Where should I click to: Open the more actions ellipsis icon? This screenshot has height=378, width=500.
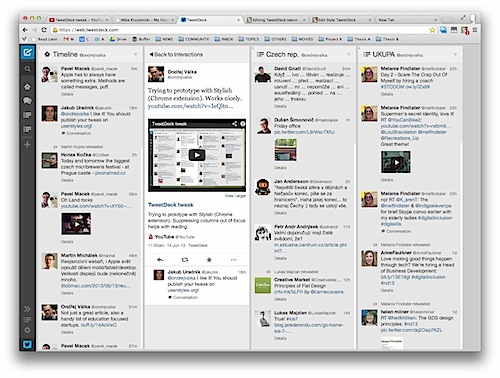[x=234, y=259]
